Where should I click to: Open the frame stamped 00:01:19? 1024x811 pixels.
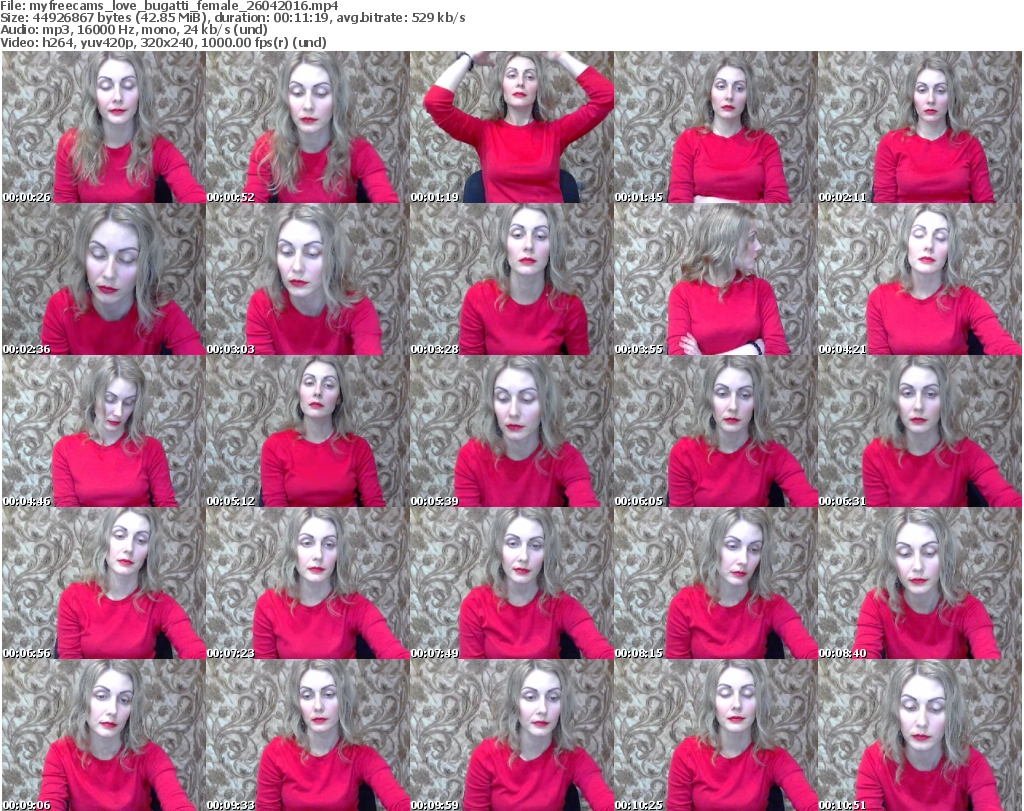click(x=512, y=127)
